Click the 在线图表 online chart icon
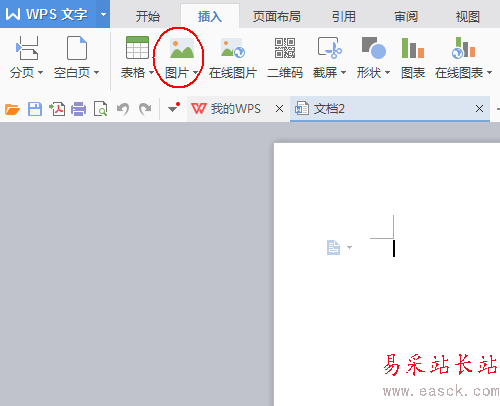Image resolution: width=500 pixels, height=406 pixels. 463,48
